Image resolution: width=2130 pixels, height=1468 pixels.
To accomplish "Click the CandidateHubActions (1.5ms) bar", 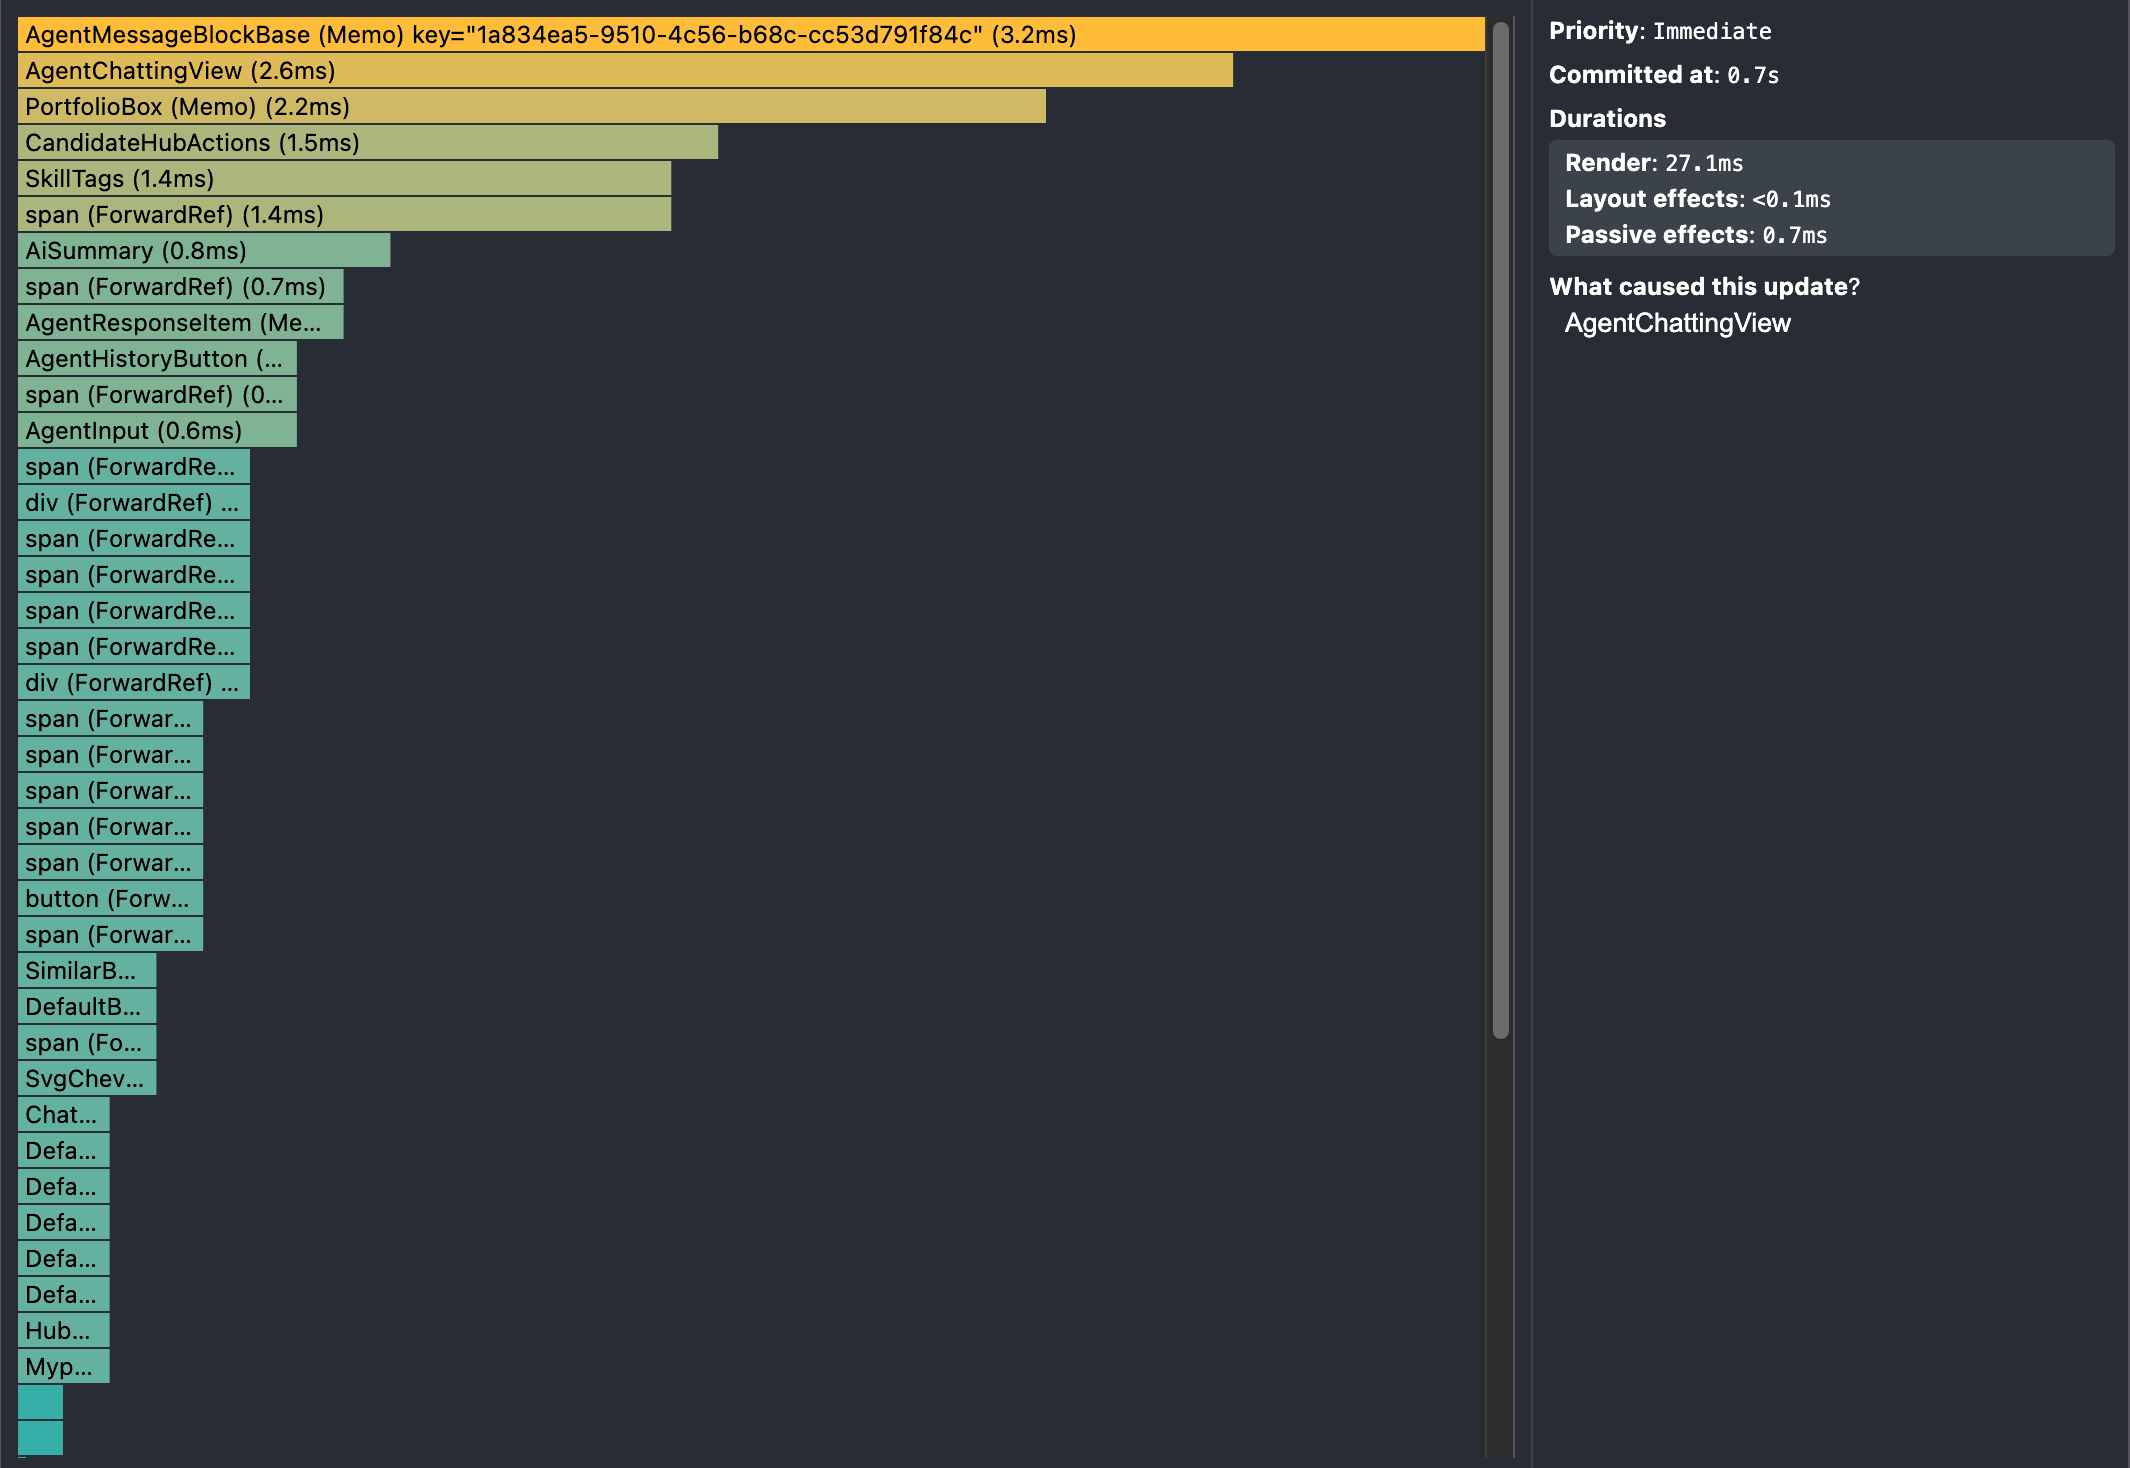I will click(x=368, y=143).
